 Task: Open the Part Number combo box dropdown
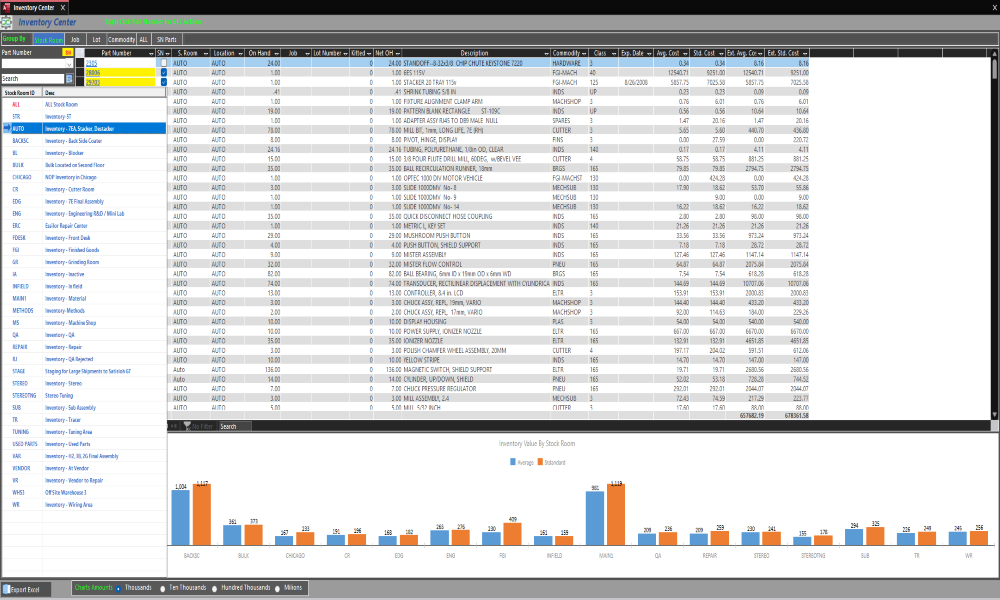(x=69, y=63)
